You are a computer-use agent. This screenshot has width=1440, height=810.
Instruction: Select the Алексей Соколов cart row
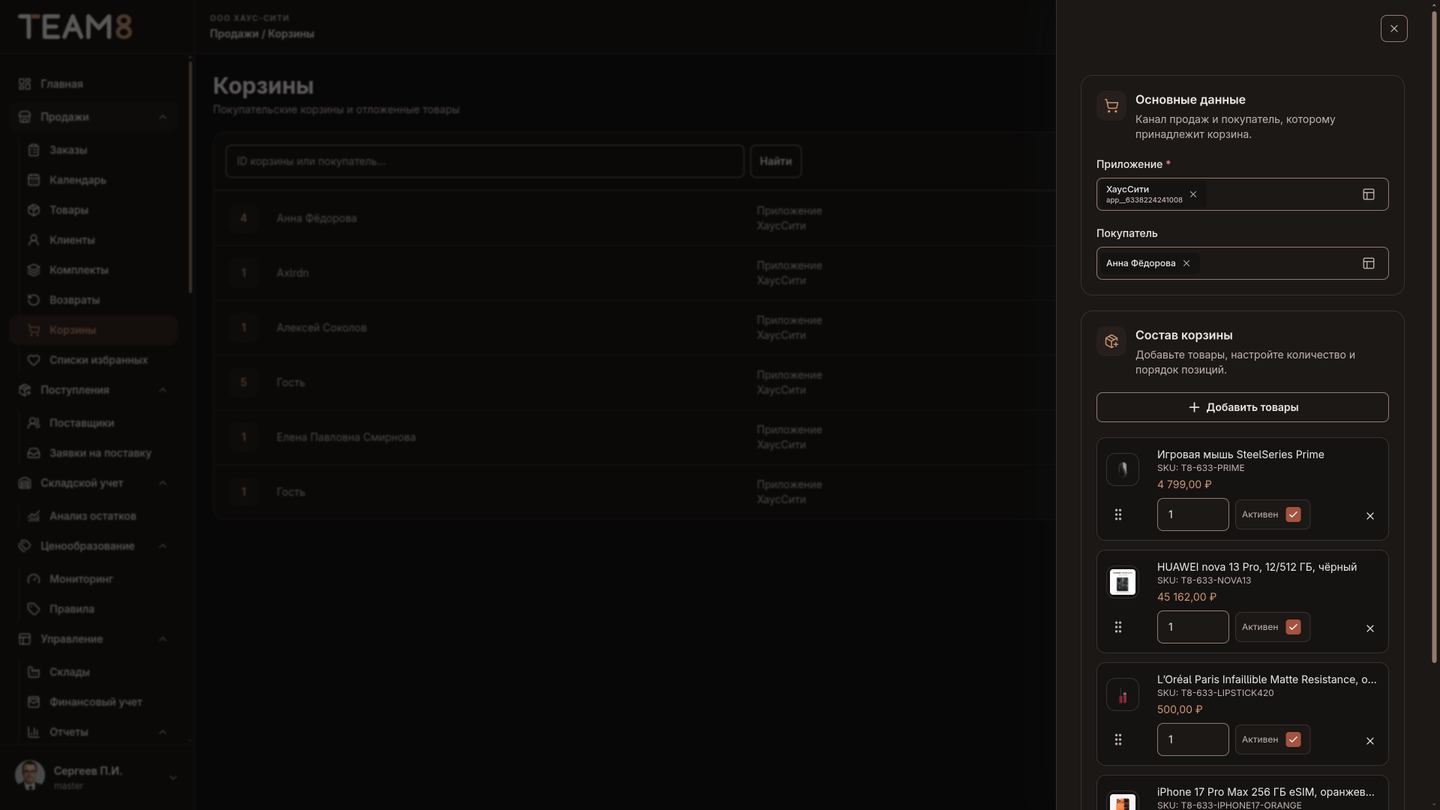[634, 328]
